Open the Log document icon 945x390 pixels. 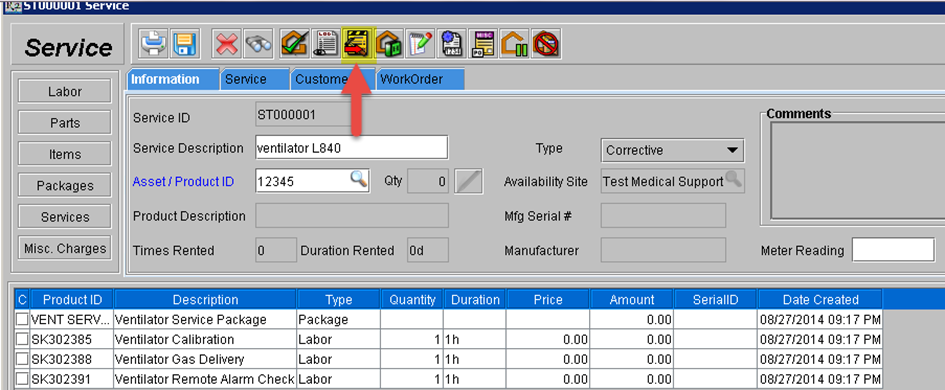pos(325,44)
